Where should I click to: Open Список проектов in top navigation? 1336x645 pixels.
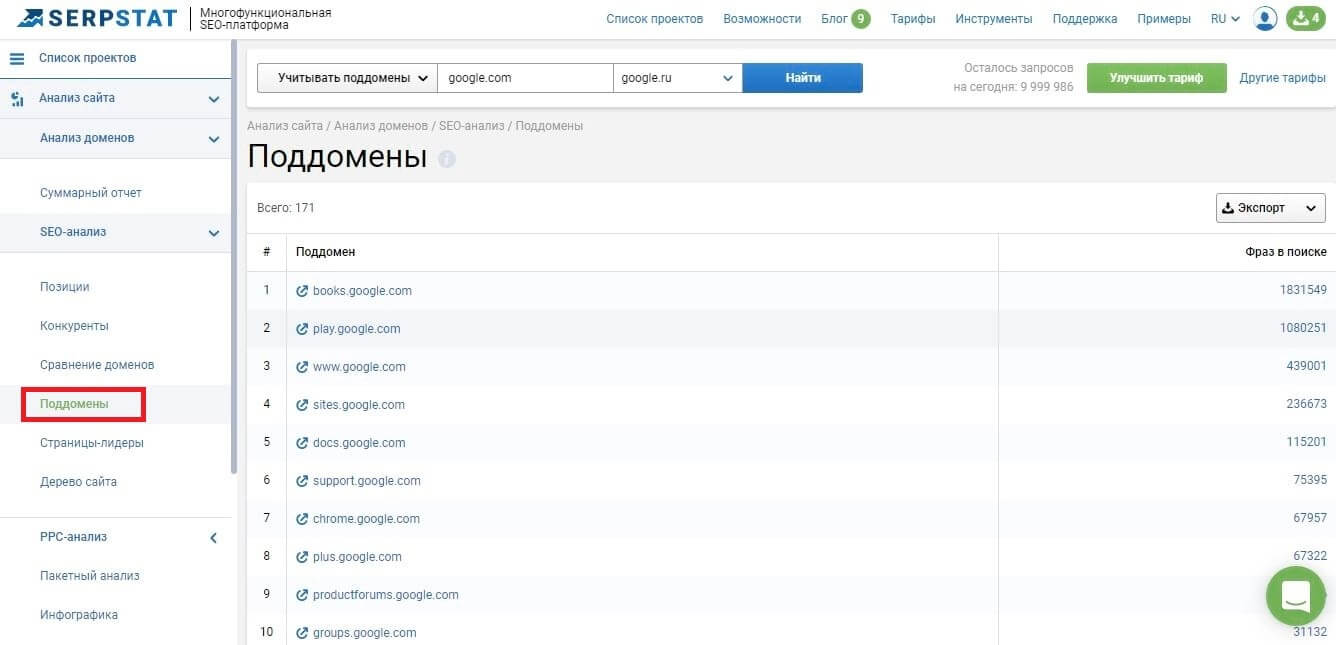tap(654, 19)
